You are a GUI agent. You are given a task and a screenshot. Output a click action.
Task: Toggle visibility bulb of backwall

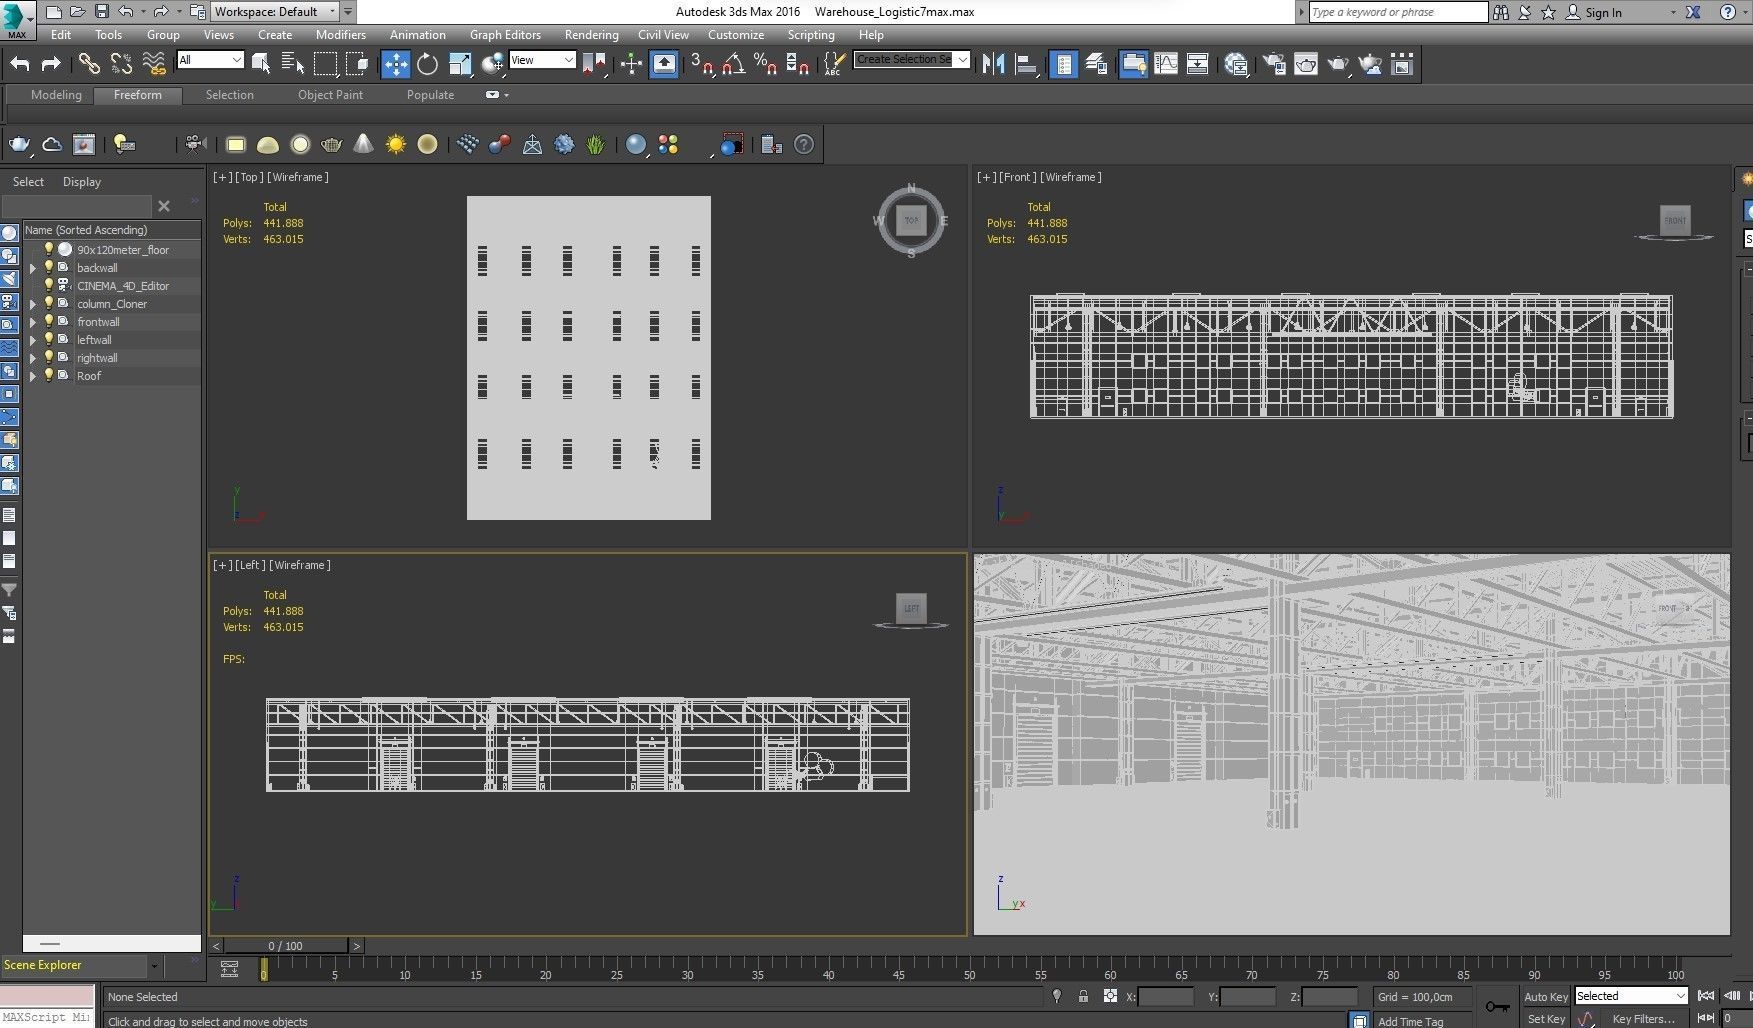point(48,267)
